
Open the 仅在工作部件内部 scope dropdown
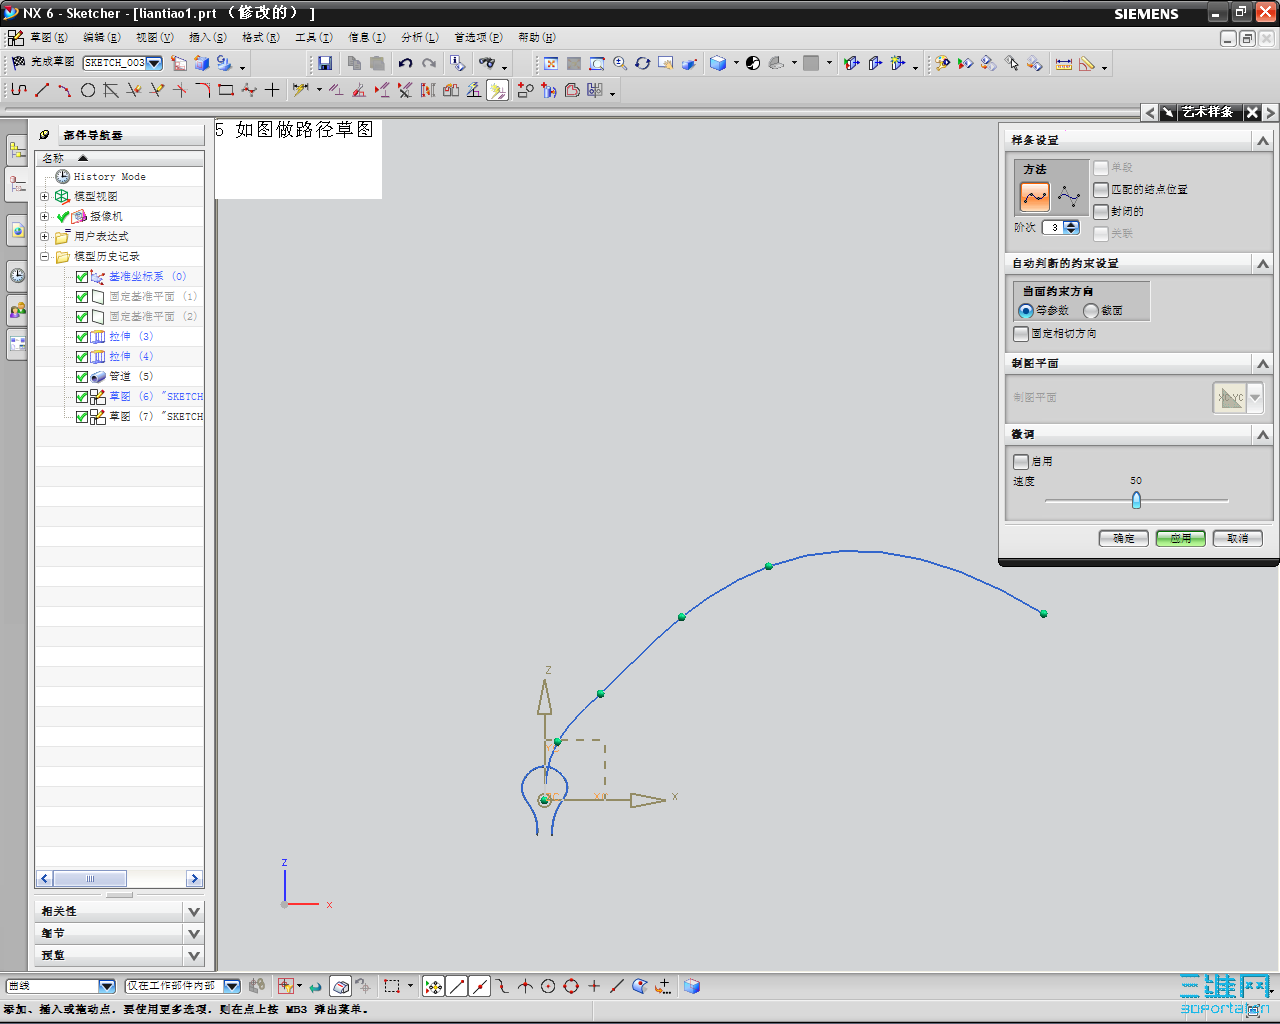(x=232, y=986)
